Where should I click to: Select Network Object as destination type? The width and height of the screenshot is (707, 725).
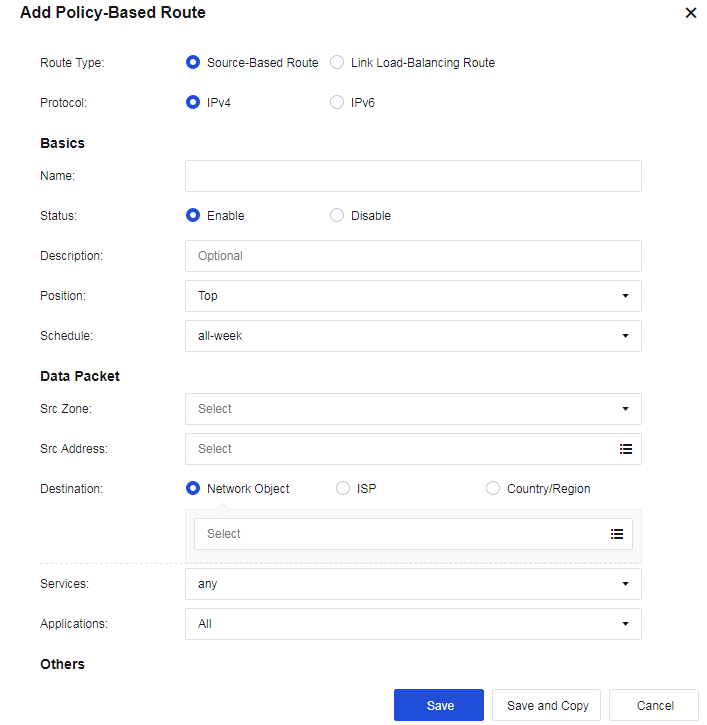coord(194,489)
